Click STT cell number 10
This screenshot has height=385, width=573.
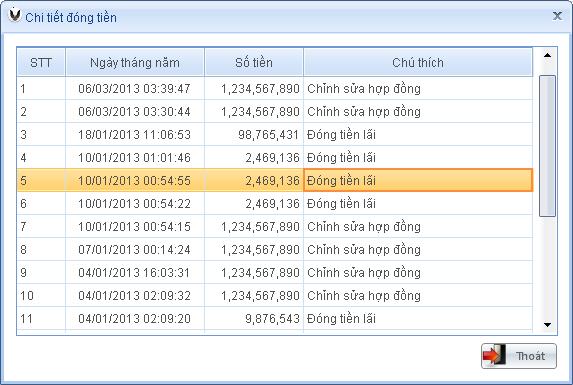[41, 296]
